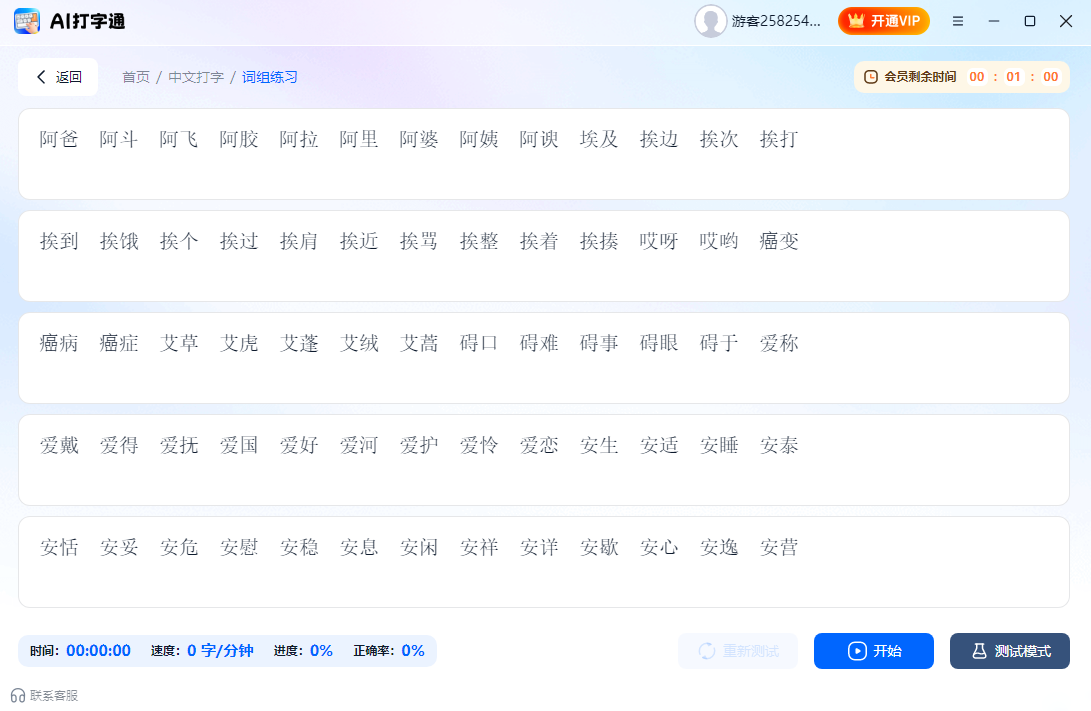1091x711 pixels.
Task: Go to 首页 in the breadcrumb
Action: 136,77
